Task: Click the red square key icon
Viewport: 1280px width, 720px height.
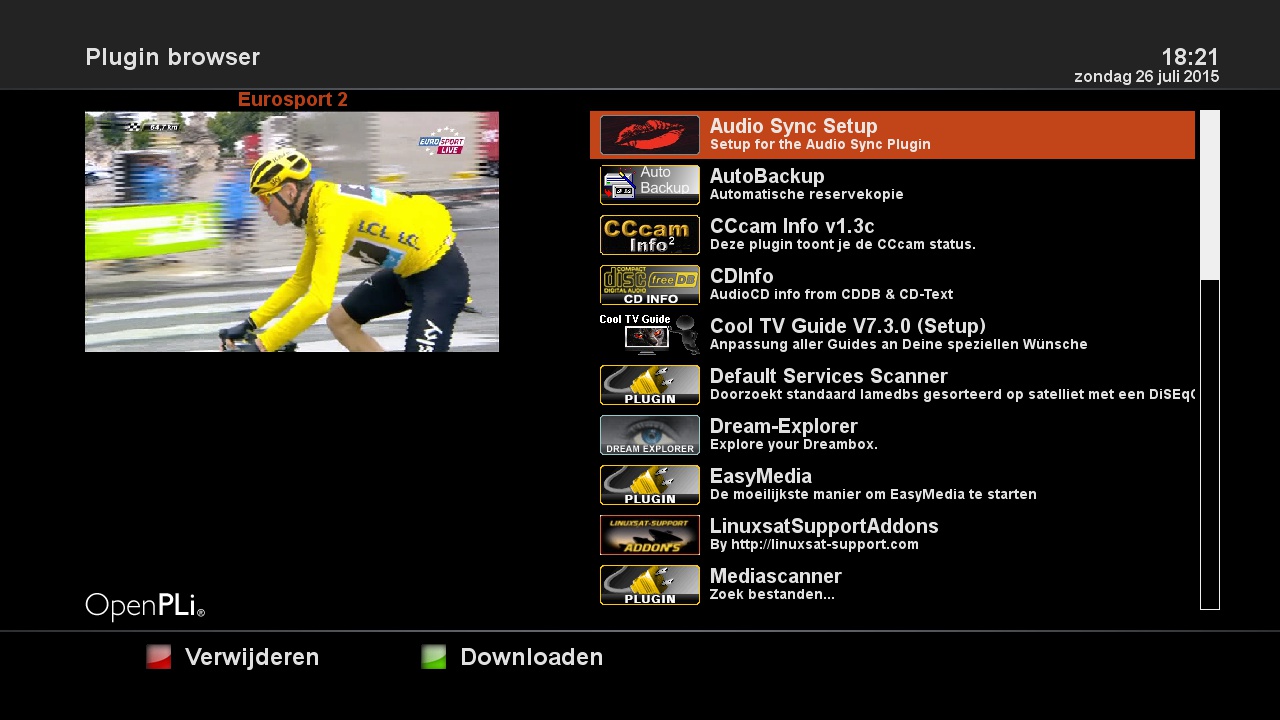Action: [159, 657]
